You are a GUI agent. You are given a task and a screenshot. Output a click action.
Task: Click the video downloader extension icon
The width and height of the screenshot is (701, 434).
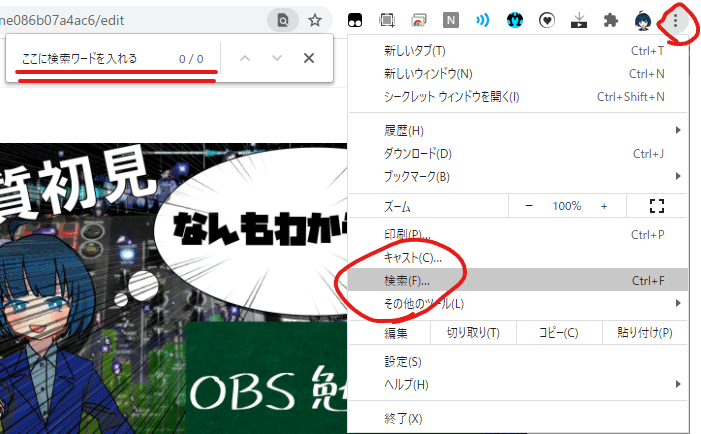[x=579, y=20]
